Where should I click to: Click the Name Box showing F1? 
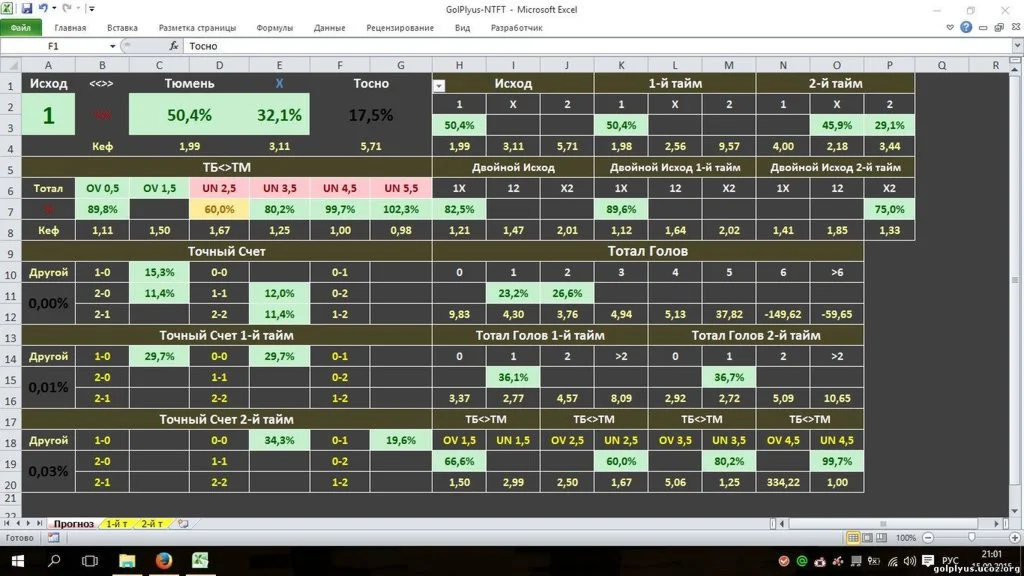click(54, 46)
